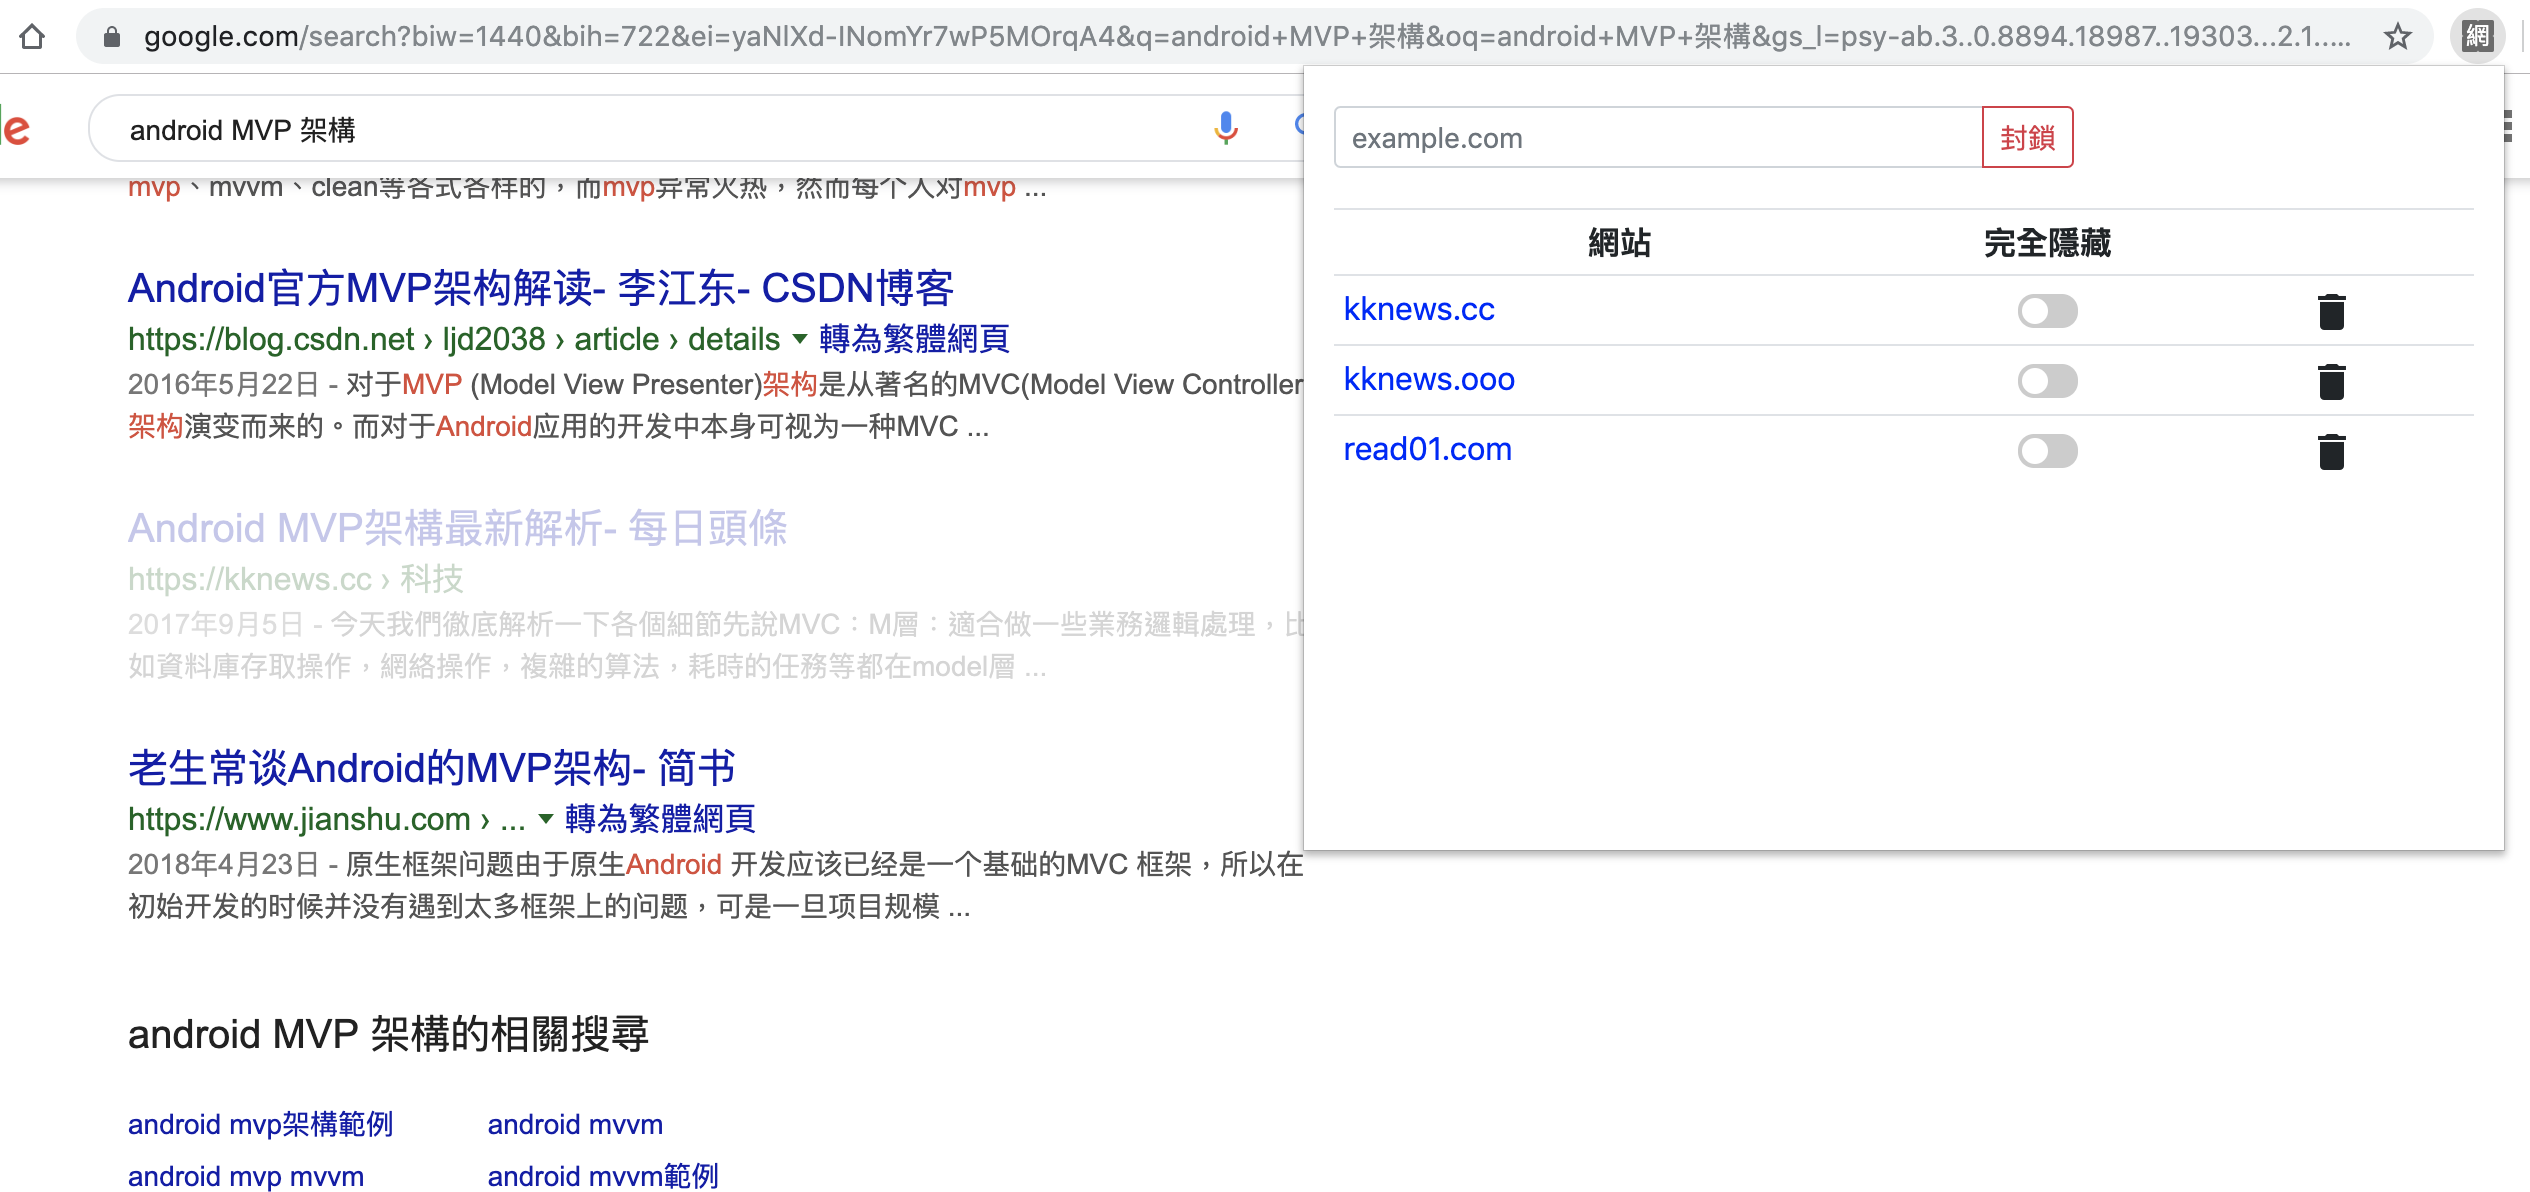Click the microphone voice search icon
2530x1192 pixels.
(1225, 128)
